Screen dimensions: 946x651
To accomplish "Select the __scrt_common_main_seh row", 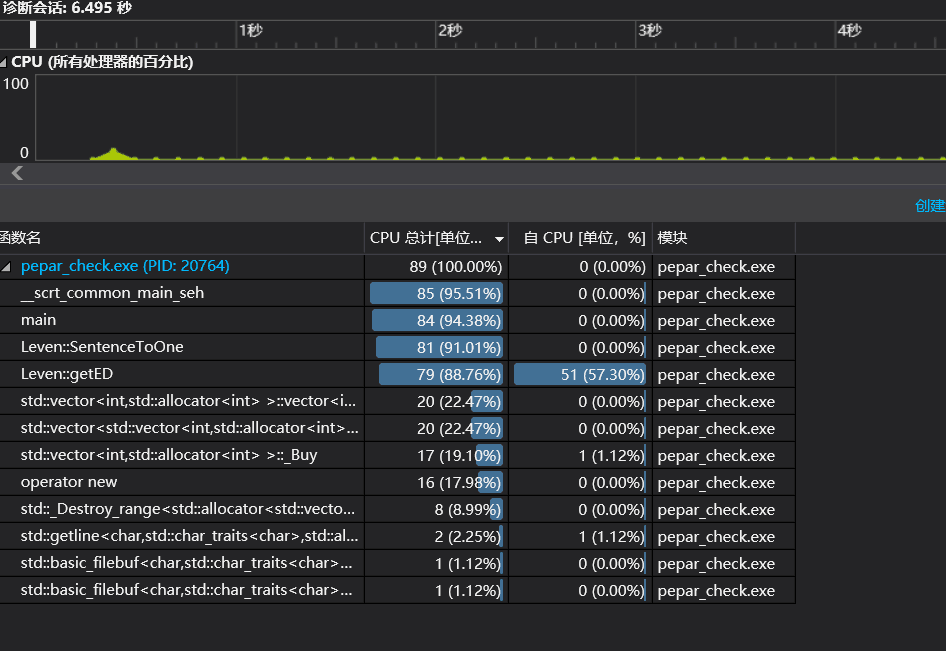I will click(x=112, y=294).
